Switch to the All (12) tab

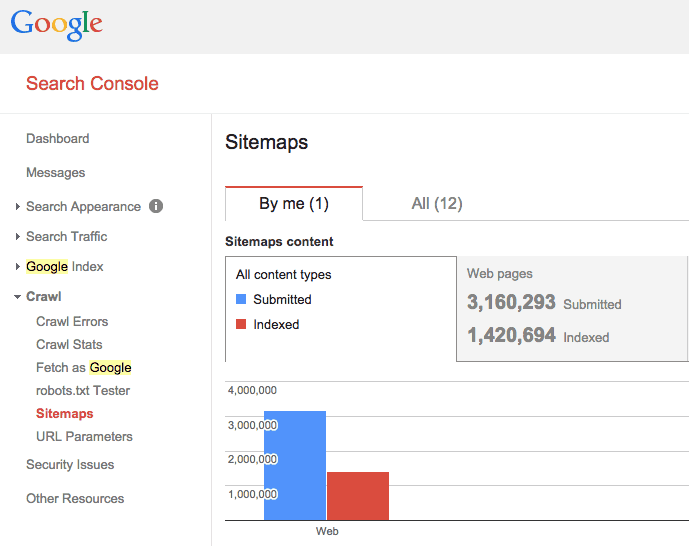[437, 203]
